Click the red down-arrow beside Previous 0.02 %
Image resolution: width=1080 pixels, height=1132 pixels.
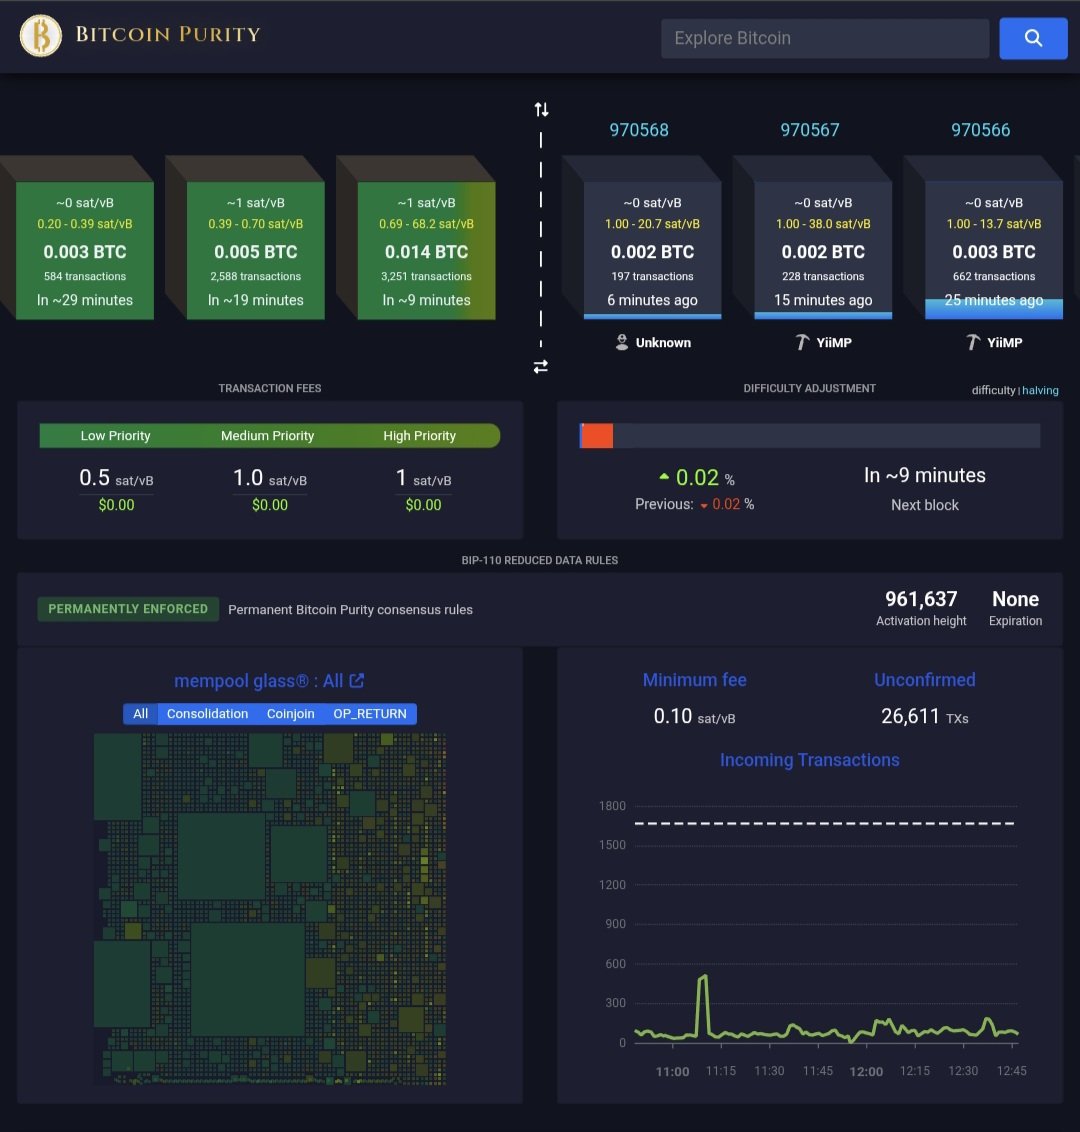[x=704, y=505]
